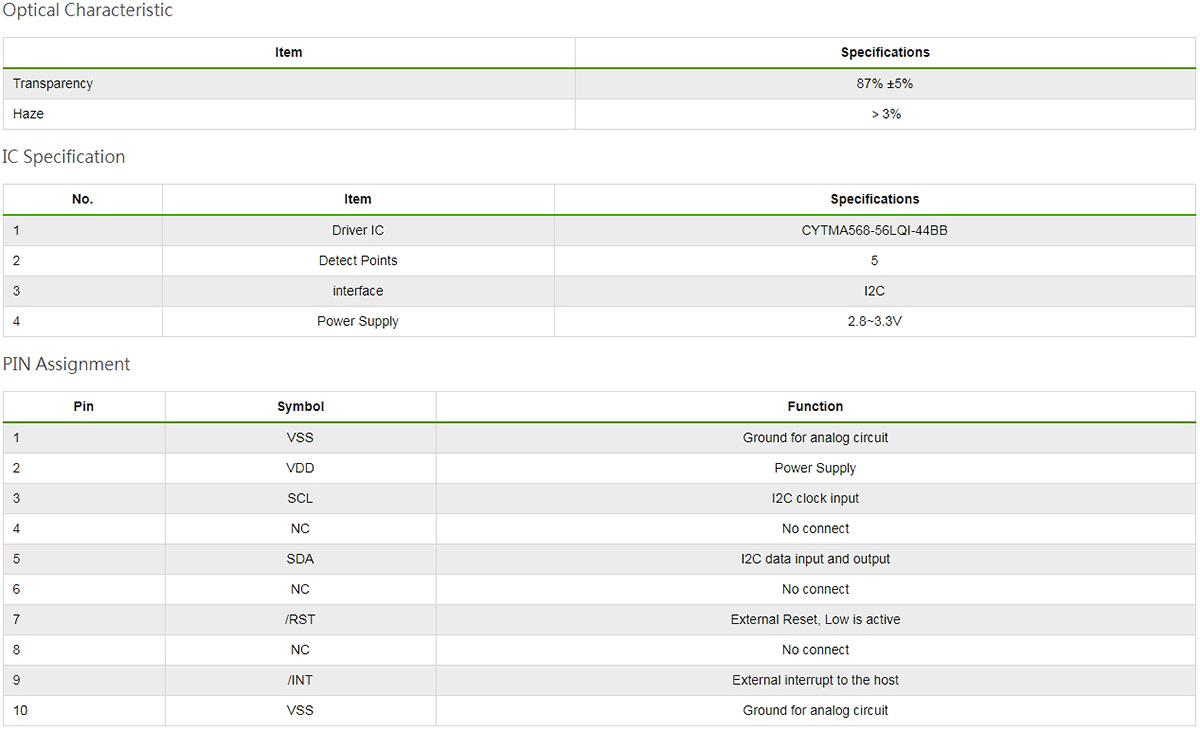The height and width of the screenshot is (731, 1200).
Task: Click the 87% ±5% specification value
Action: pyautogui.click(x=884, y=84)
